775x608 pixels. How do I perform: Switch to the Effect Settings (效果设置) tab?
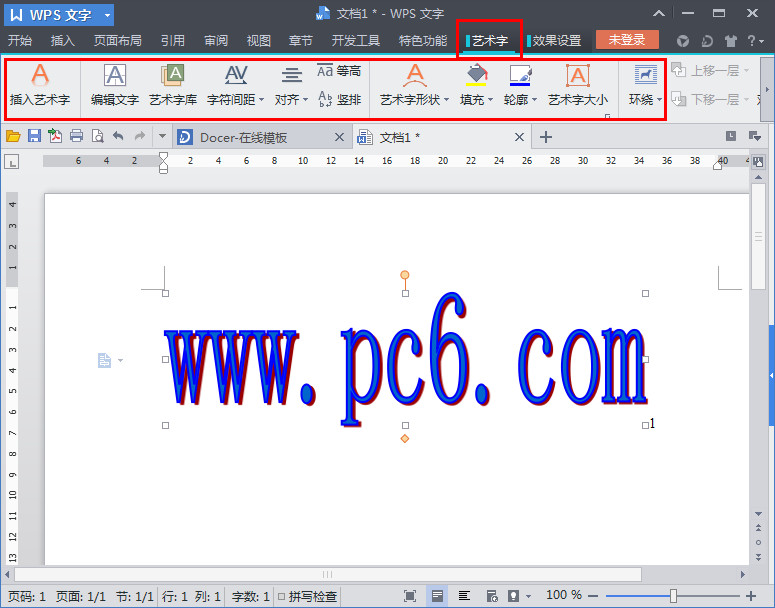[555, 41]
